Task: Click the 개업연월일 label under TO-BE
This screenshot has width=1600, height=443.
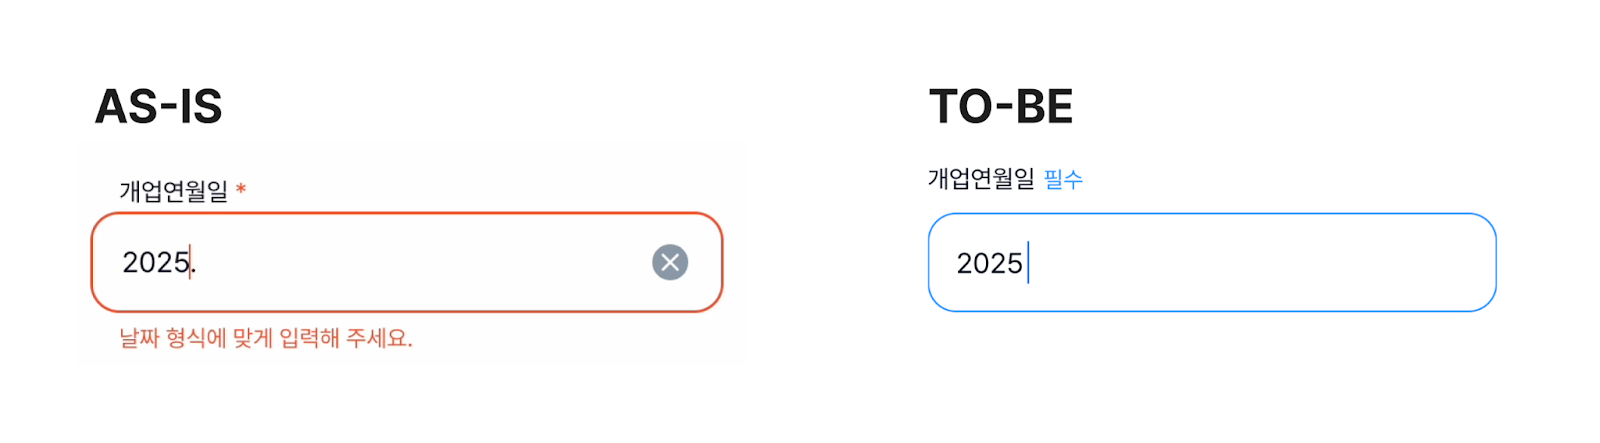Action: click(x=981, y=179)
